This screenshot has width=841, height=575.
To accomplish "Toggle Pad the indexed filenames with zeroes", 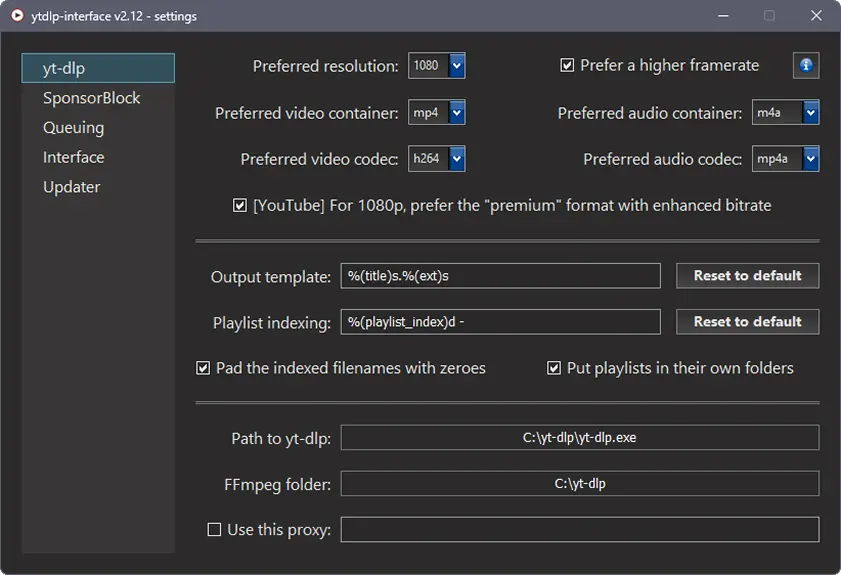I will (x=203, y=368).
